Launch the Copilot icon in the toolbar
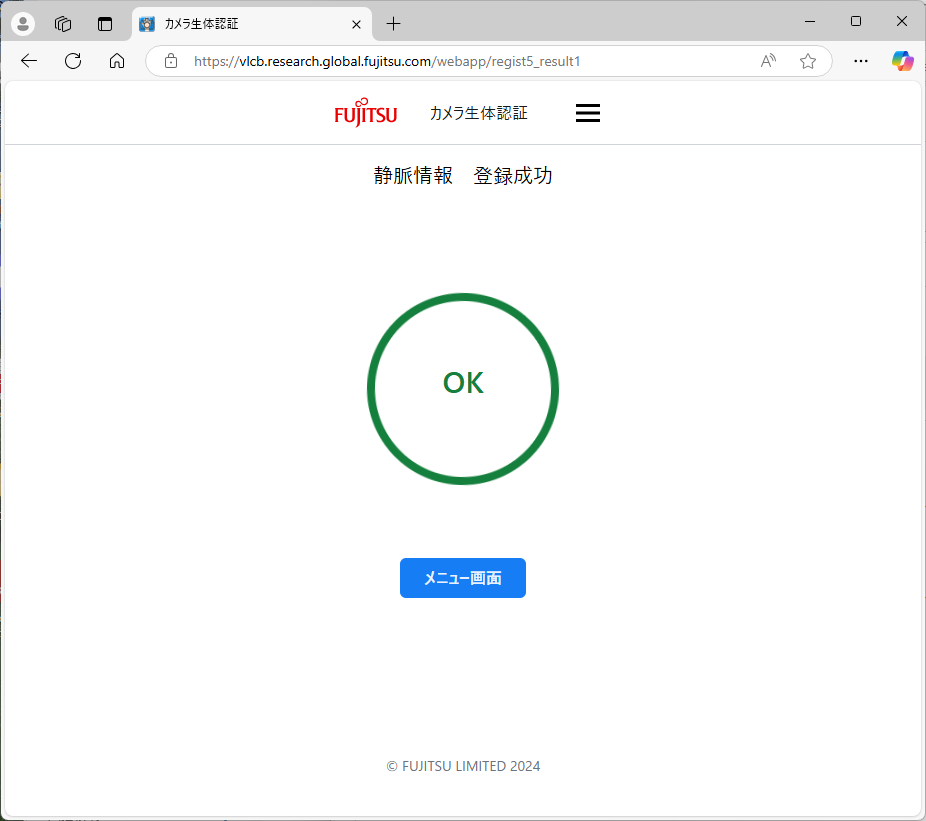The width and height of the screenshot is (926, 821). pyautogui.click(x=902, y=61)
